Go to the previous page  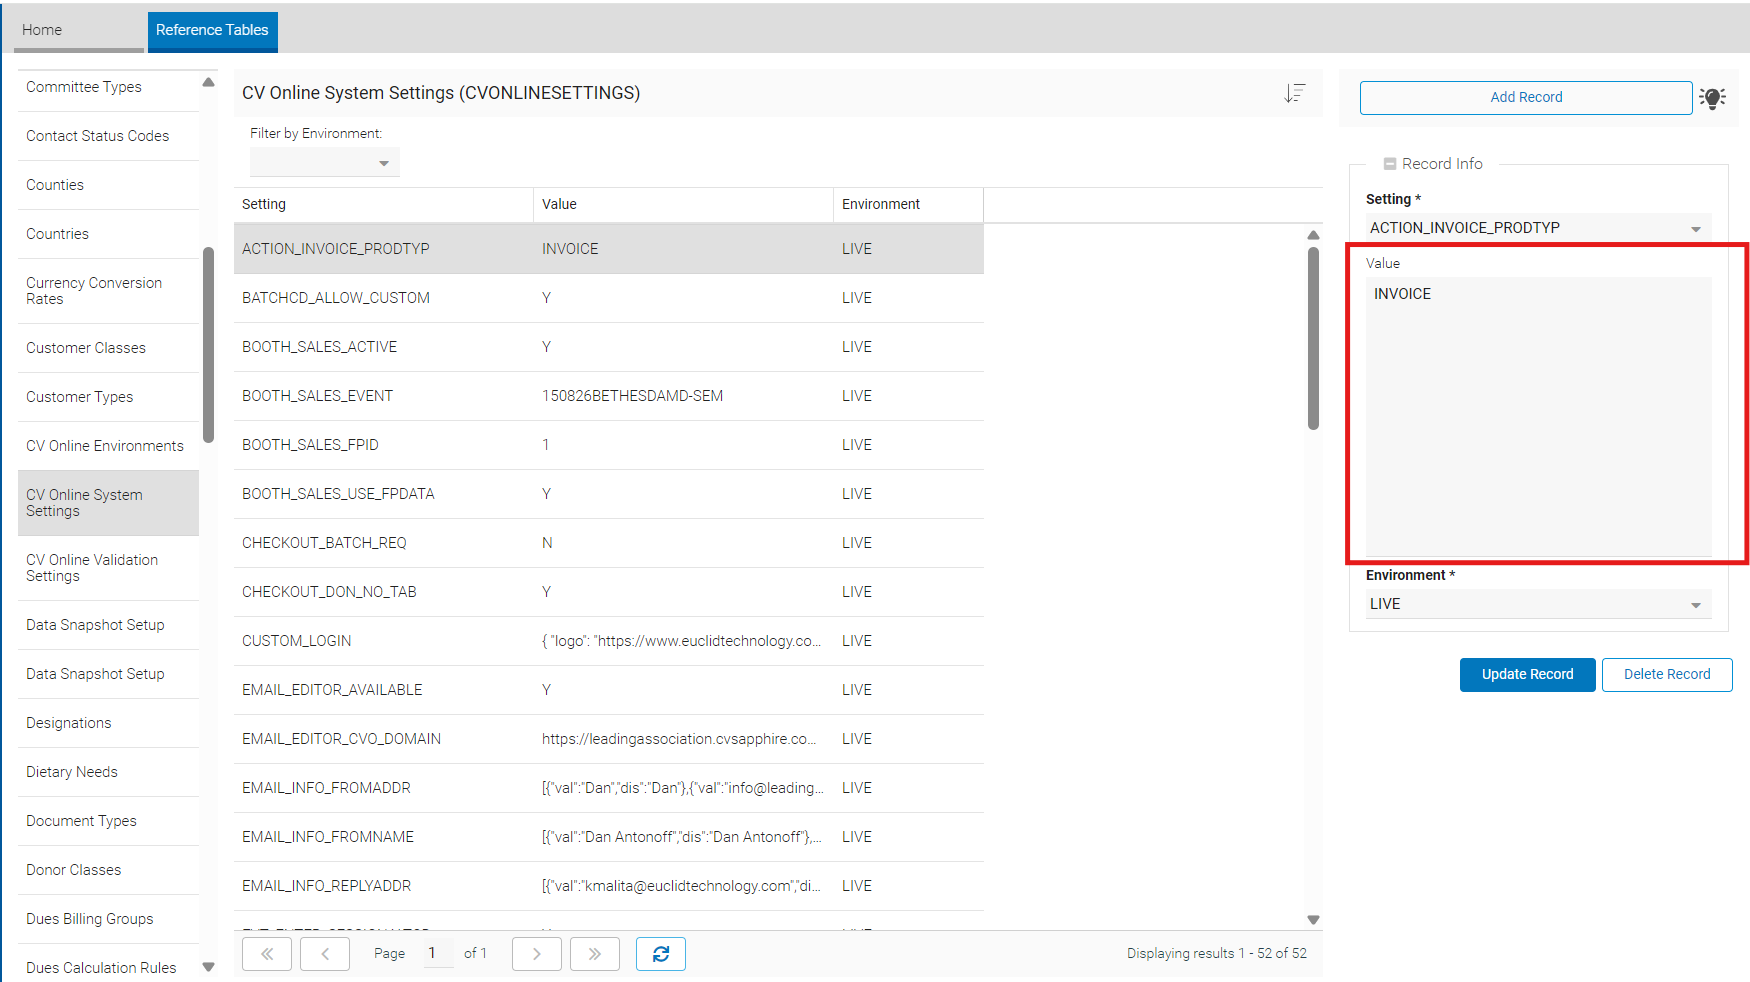(325, 954)
